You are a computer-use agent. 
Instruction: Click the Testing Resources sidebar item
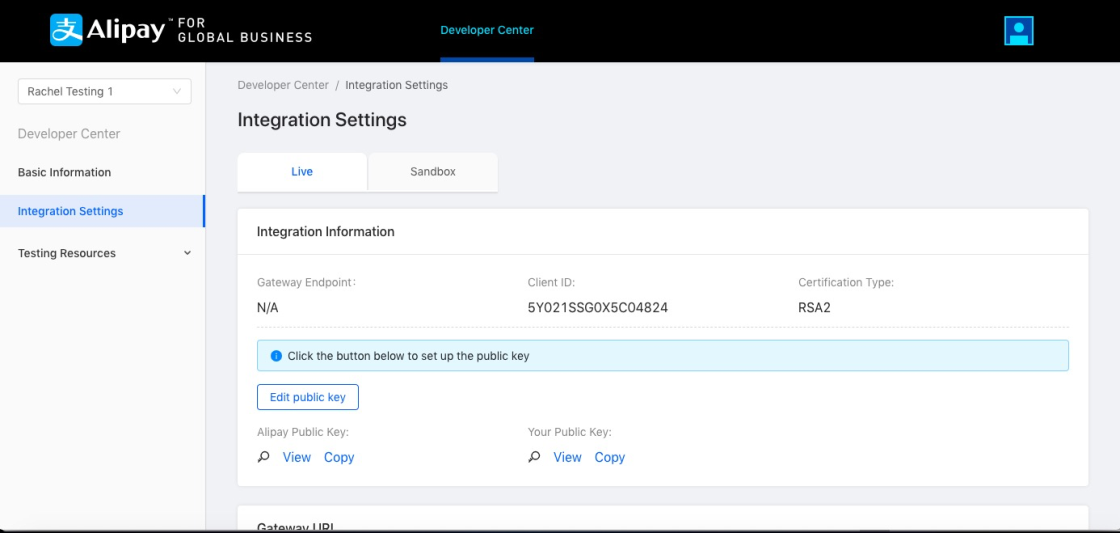(67, 253)
